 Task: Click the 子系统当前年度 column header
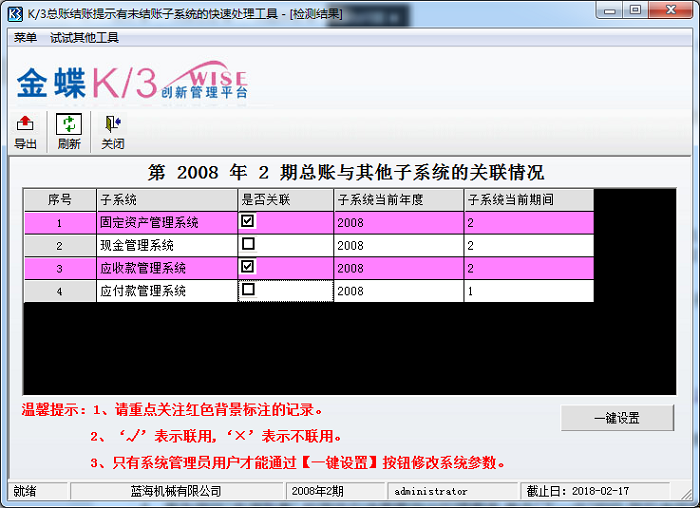398,199
